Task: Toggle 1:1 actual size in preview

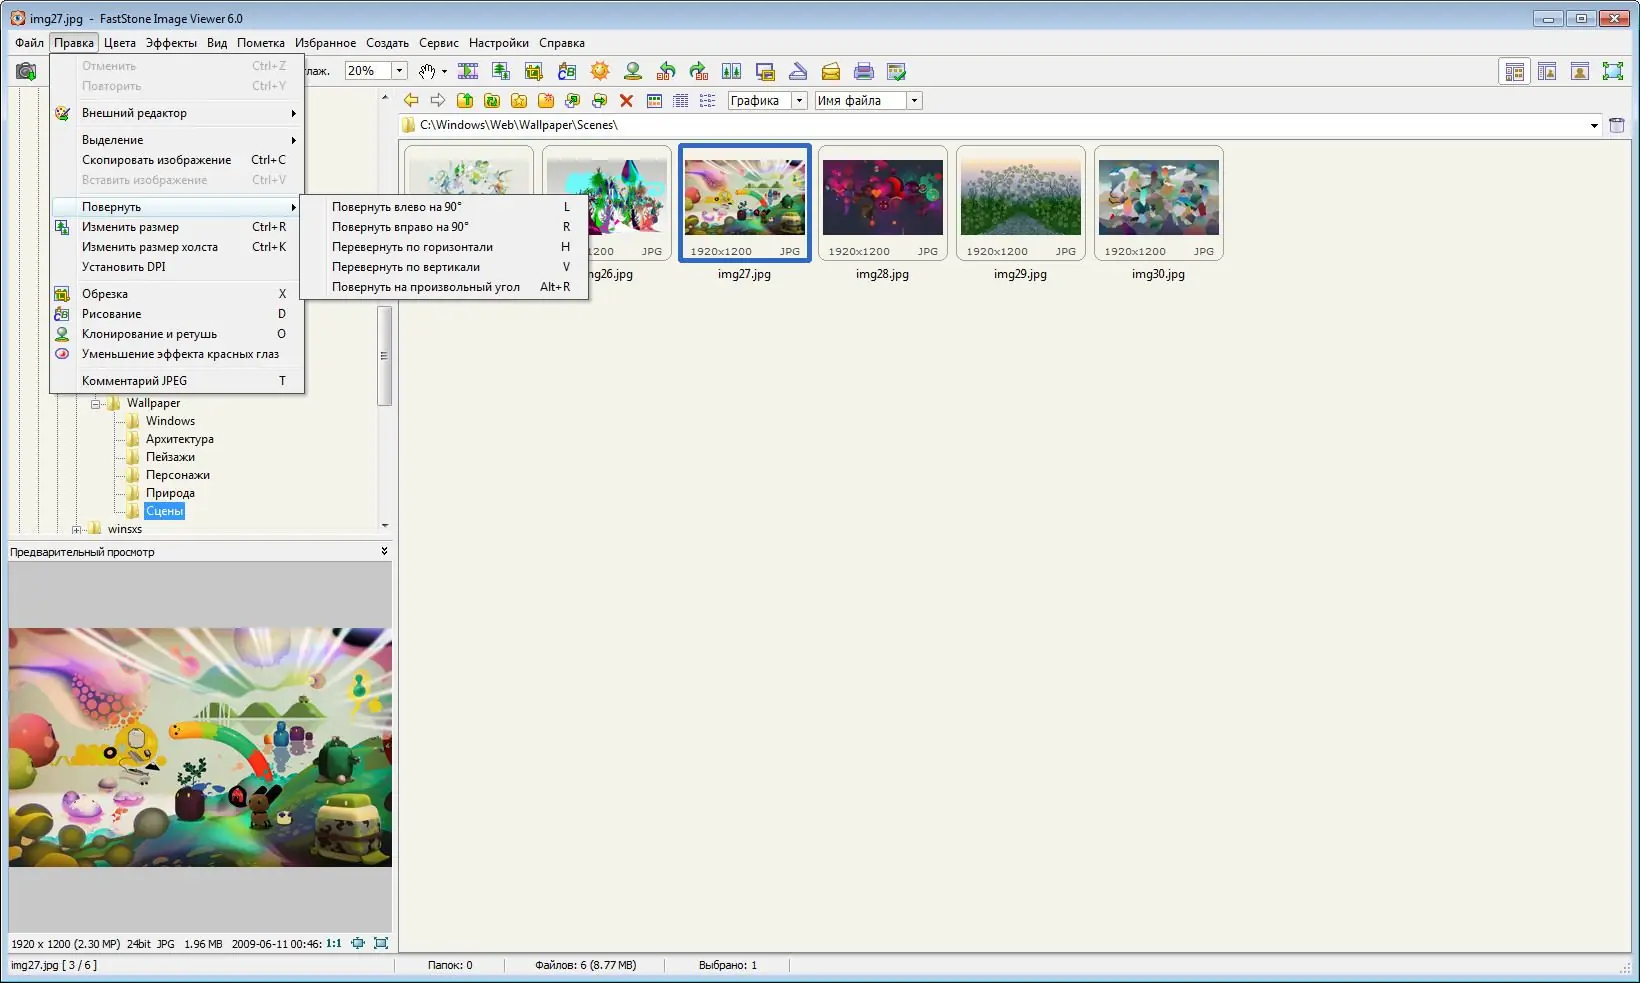Action: (x=334, y=943)
